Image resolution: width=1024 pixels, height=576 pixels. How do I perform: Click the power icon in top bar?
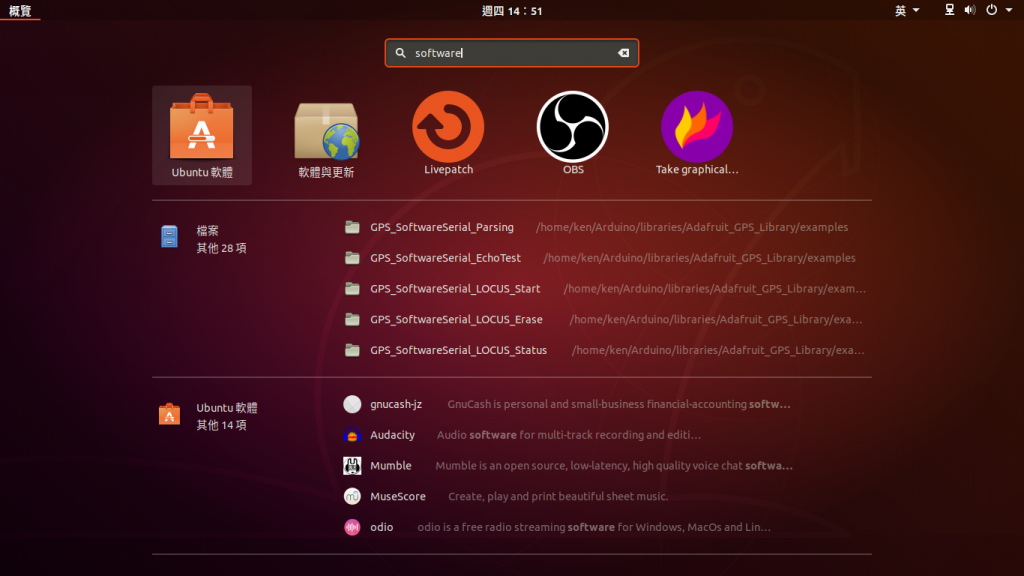coord(991,10)
